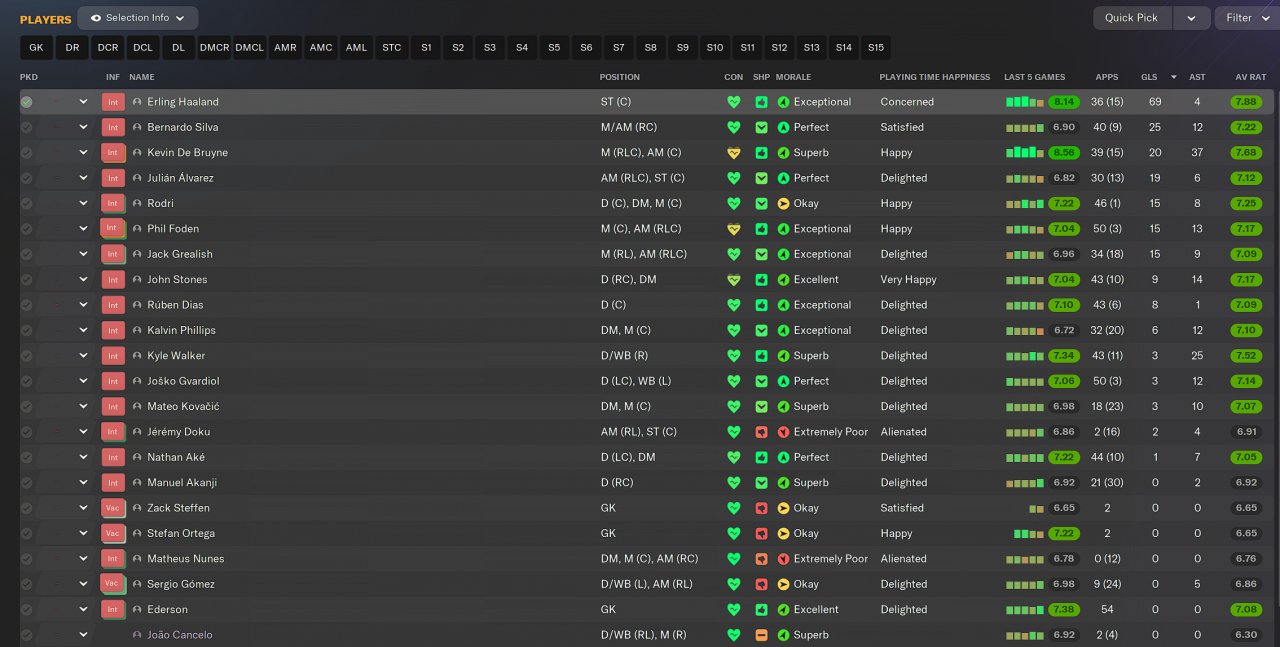Click Matheus Nunes' Int status icon
1280x647 pixels.
113,559
